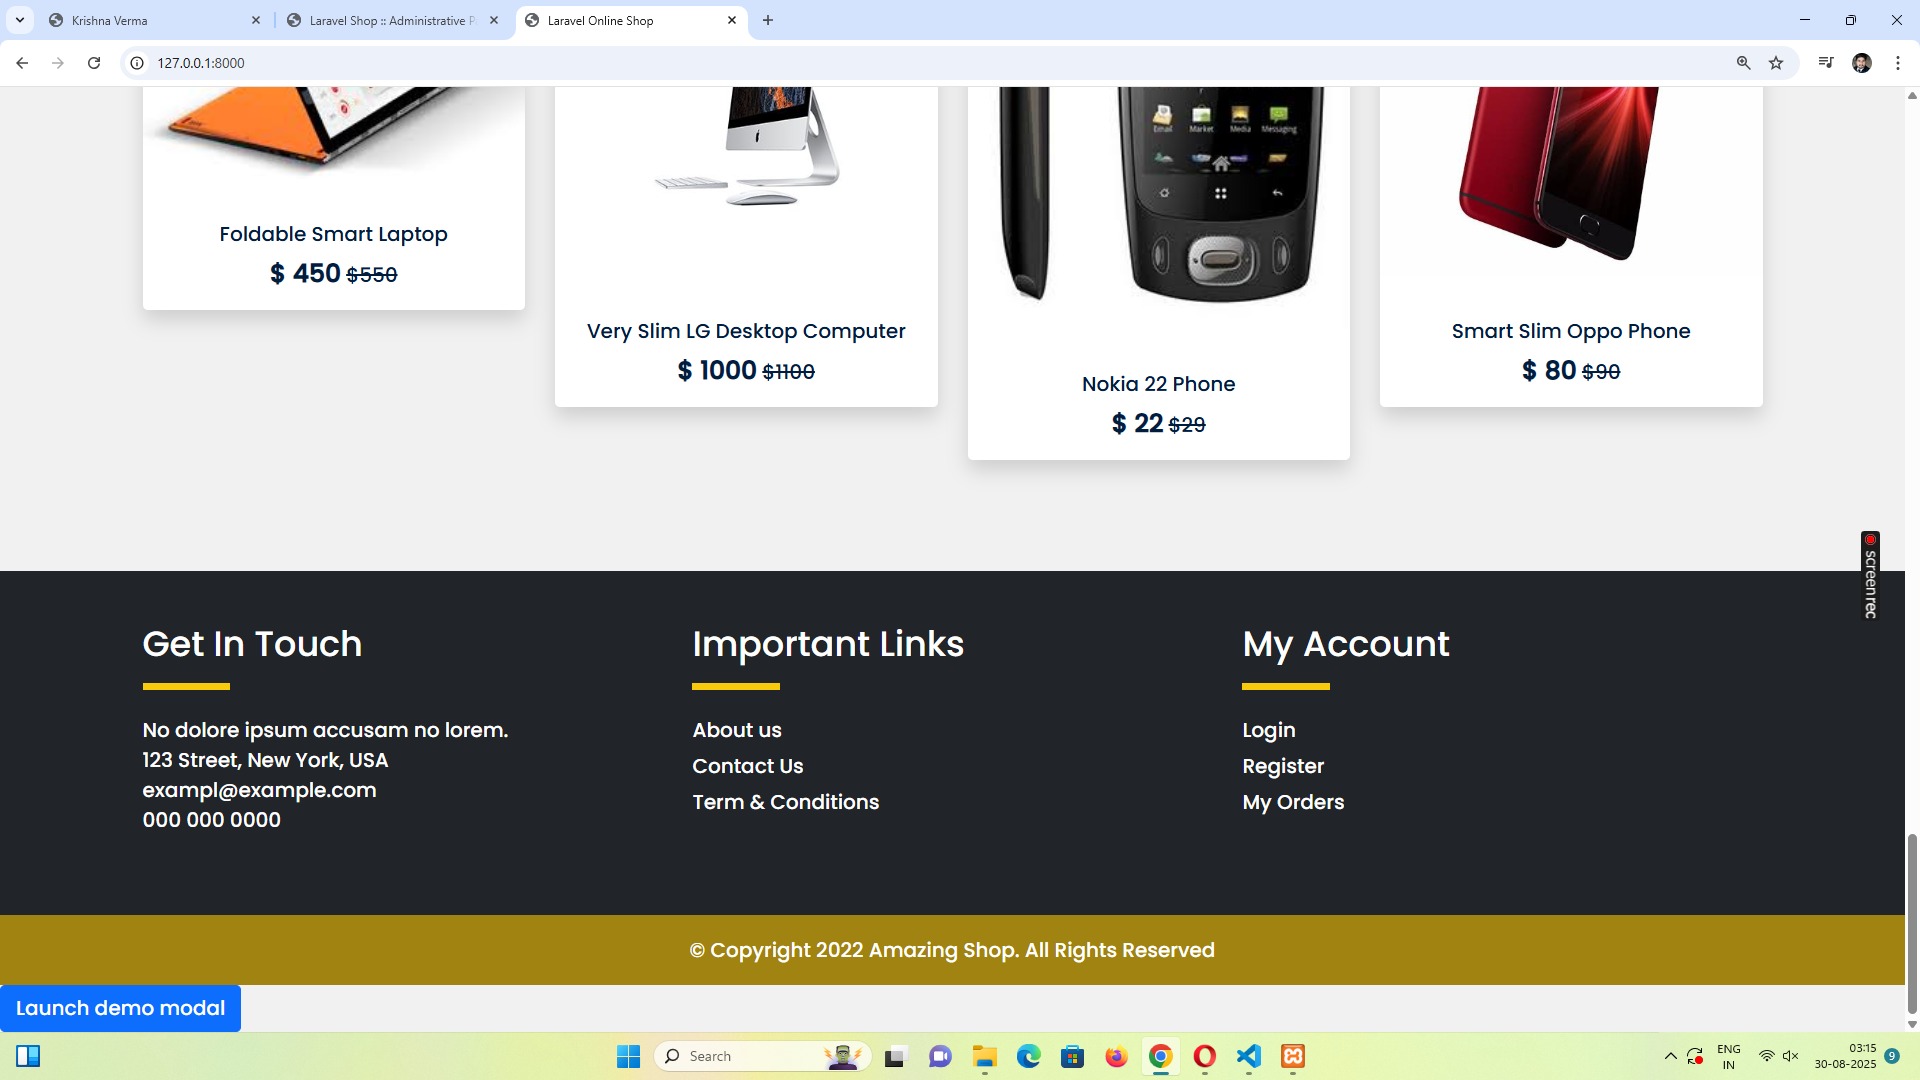1920x1080 pixels.
Task: Expand the tab search dropdown
Action: click(20, 20)
